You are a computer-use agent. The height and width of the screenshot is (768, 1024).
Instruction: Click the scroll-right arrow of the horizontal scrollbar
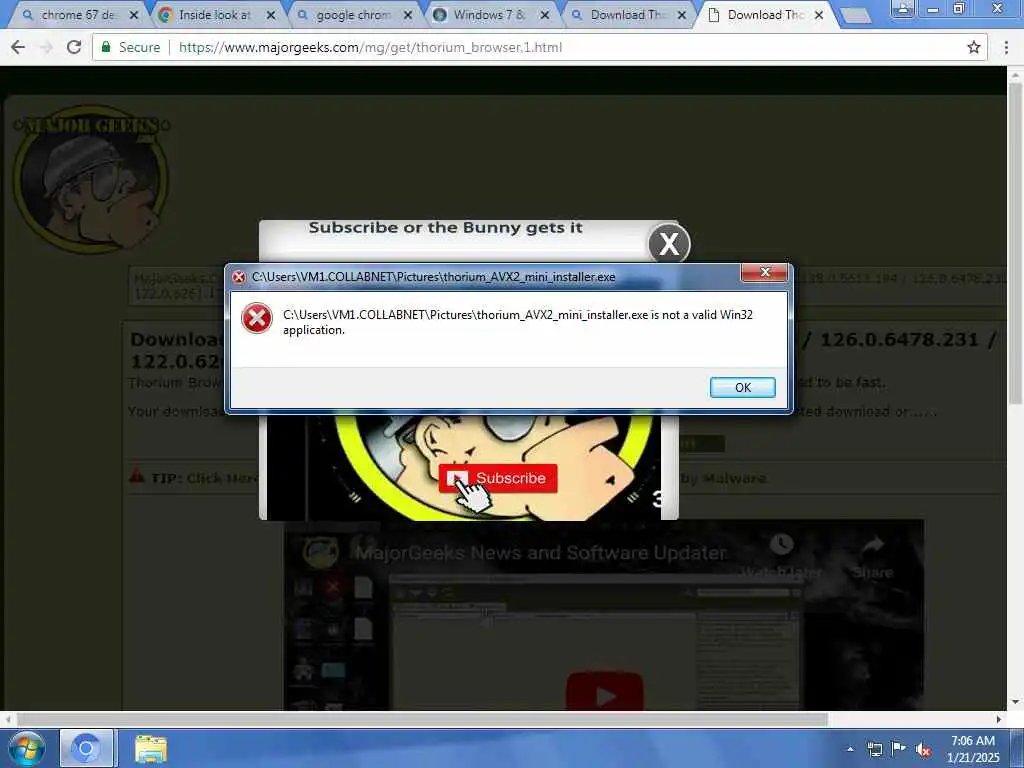(999, 719)
